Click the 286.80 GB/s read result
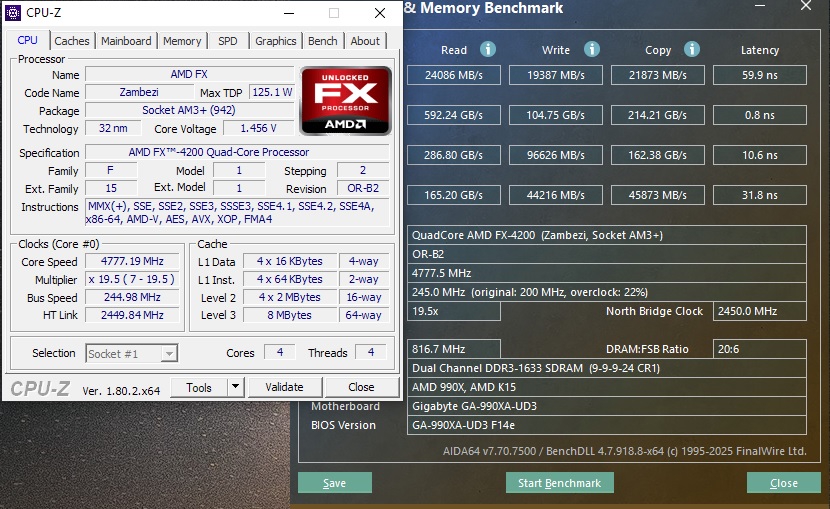 (454, 155)
